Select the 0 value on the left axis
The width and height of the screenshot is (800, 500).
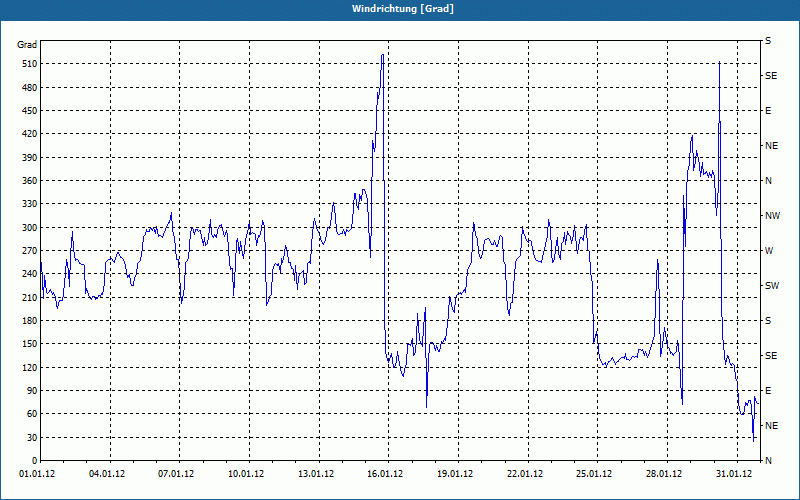[x=35, y=461]
